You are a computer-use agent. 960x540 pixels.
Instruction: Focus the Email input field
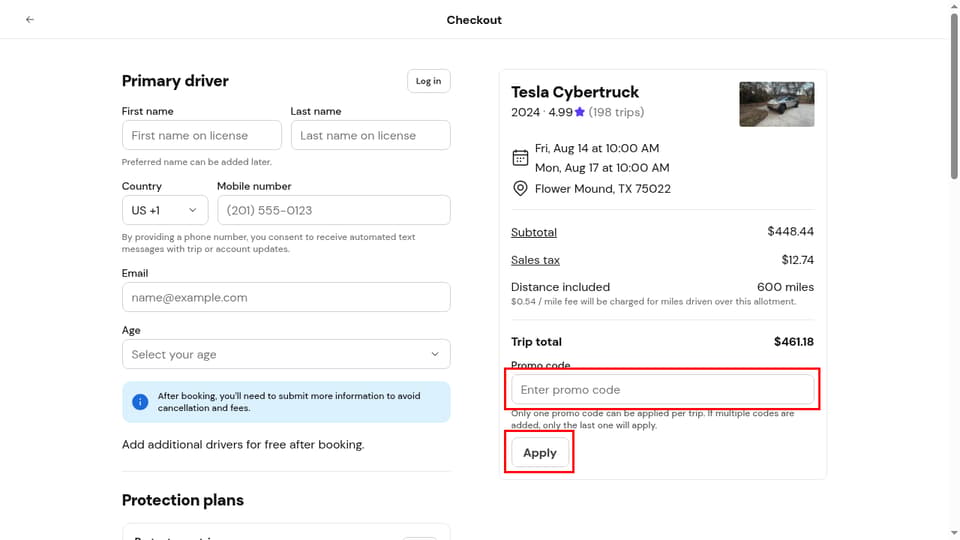(x=286, y=297)
